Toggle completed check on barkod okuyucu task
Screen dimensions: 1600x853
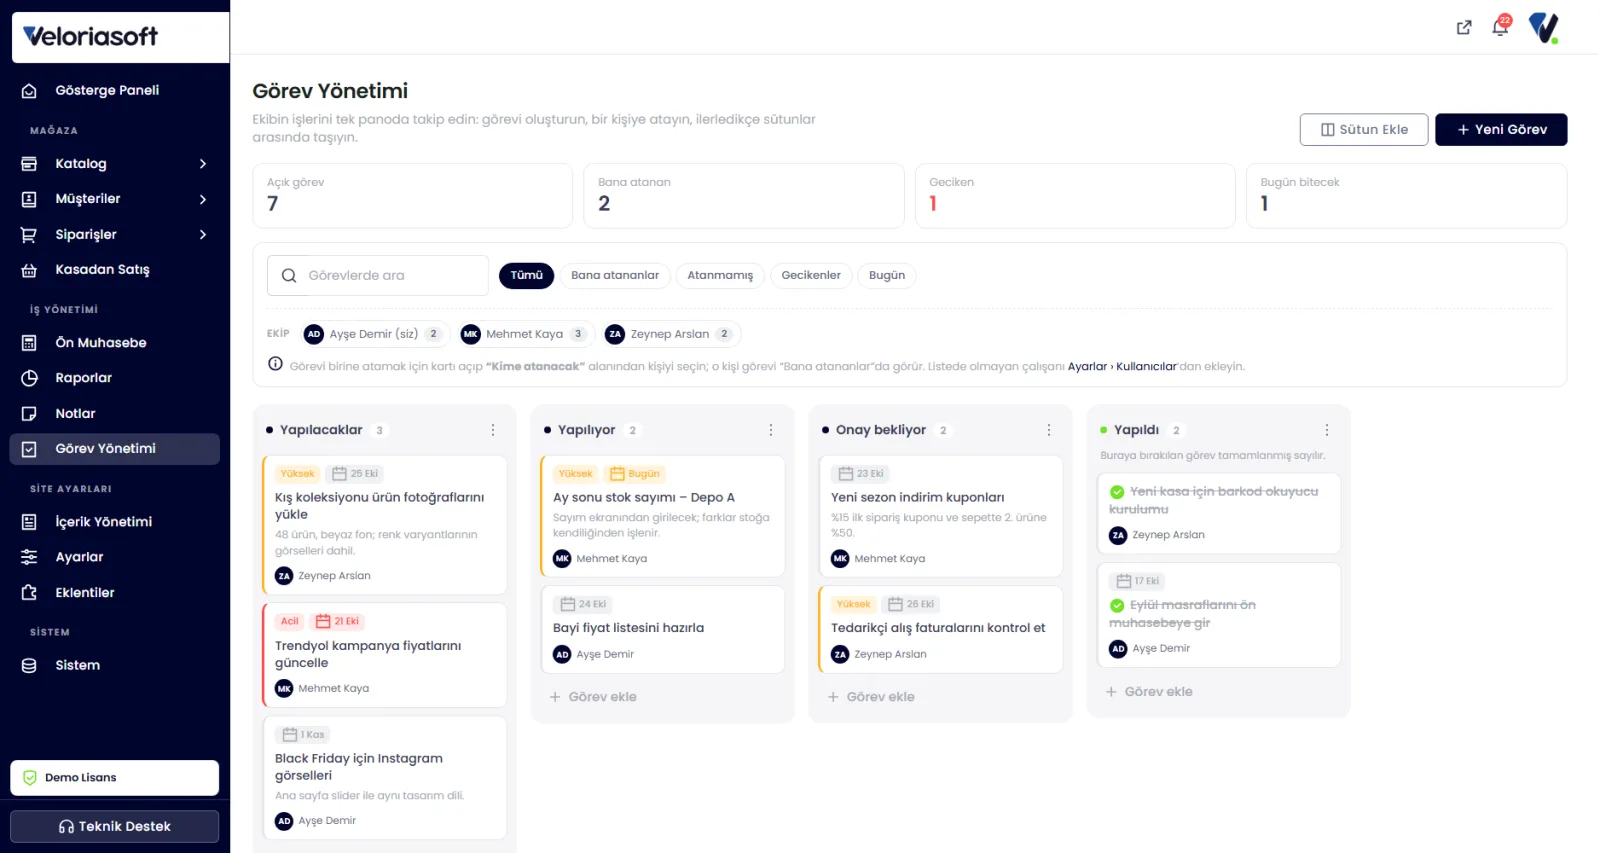(x=1117, y=492)
